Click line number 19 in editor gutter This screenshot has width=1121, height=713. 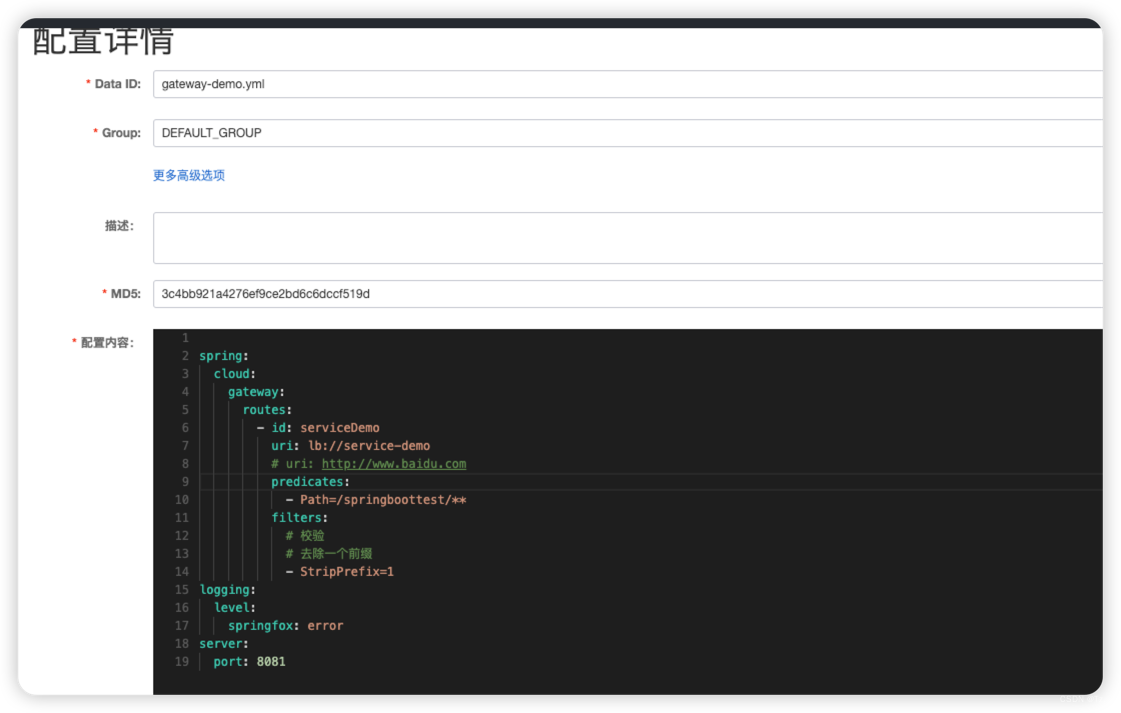(x=182, y=662)
